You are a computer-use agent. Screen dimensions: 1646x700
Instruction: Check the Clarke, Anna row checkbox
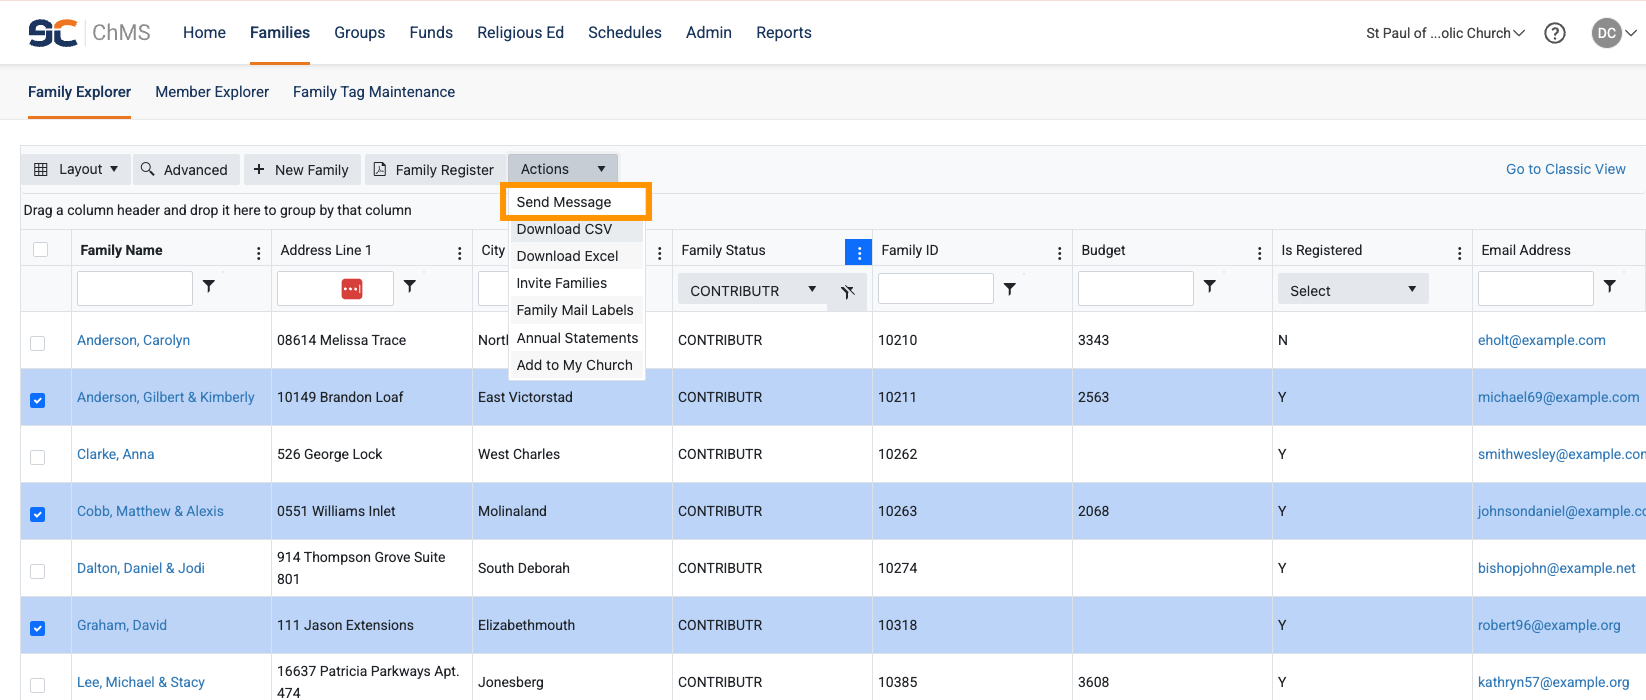coord(38,457)
